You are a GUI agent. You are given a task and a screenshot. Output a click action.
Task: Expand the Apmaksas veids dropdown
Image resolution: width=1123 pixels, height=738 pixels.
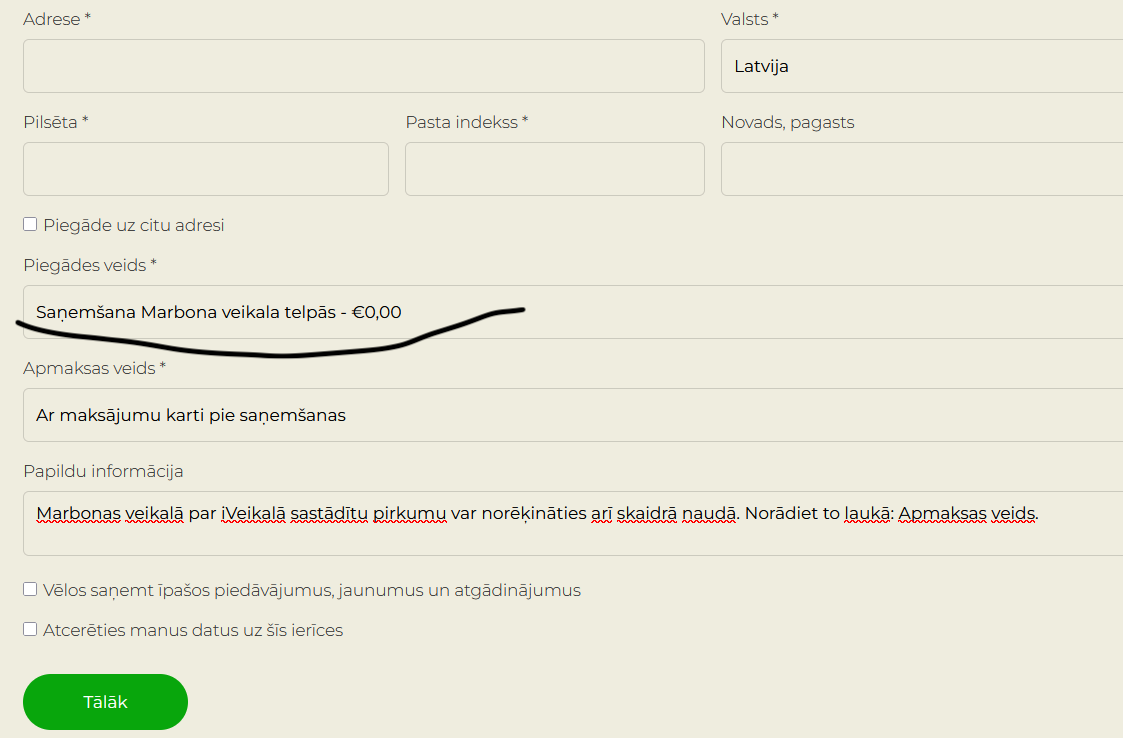pyautogui.click(x=573, y=415)
